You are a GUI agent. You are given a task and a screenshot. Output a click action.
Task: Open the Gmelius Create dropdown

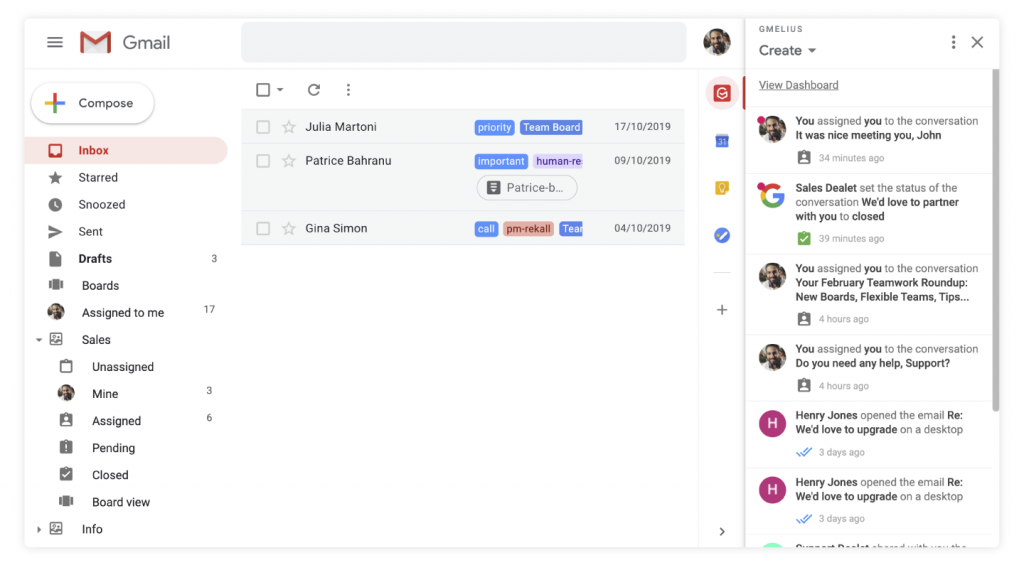[x=787, y=50]
